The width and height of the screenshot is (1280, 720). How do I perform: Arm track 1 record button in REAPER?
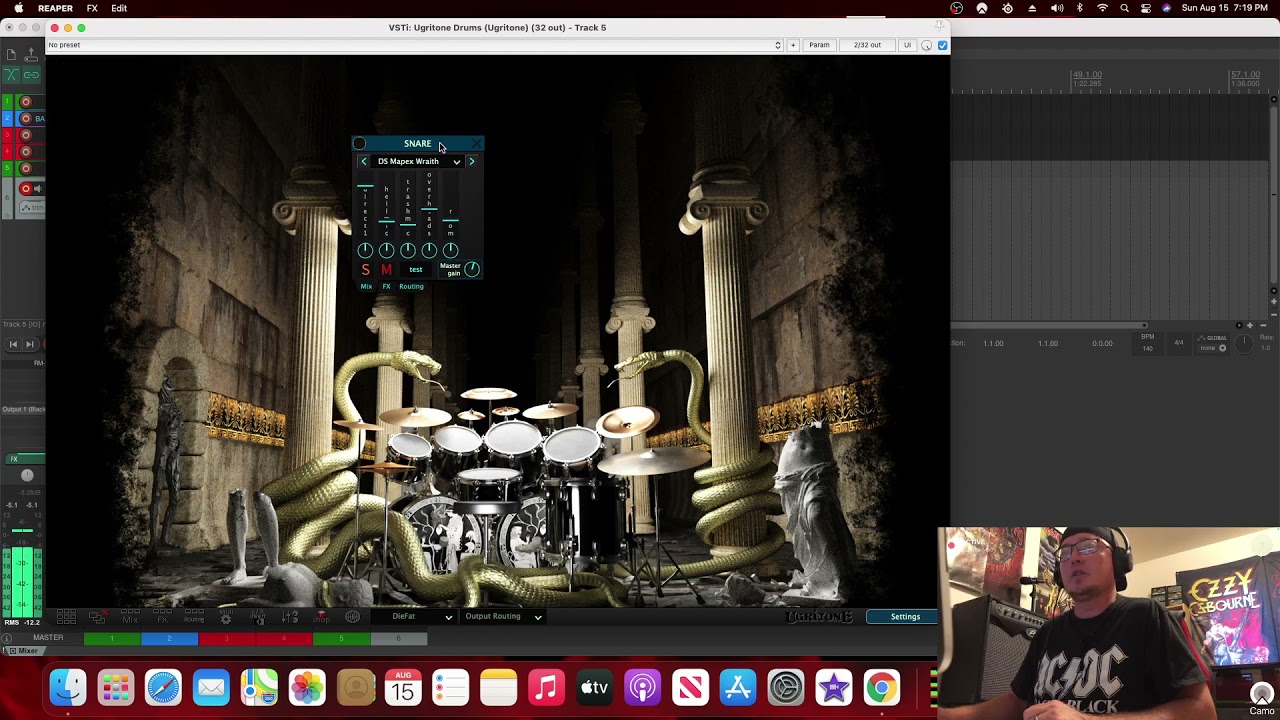coord(26,102)
